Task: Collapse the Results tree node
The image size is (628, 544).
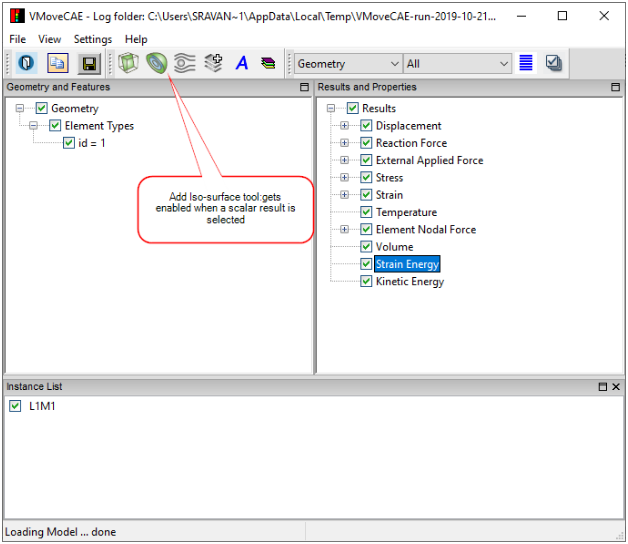Action: point(331,108)
